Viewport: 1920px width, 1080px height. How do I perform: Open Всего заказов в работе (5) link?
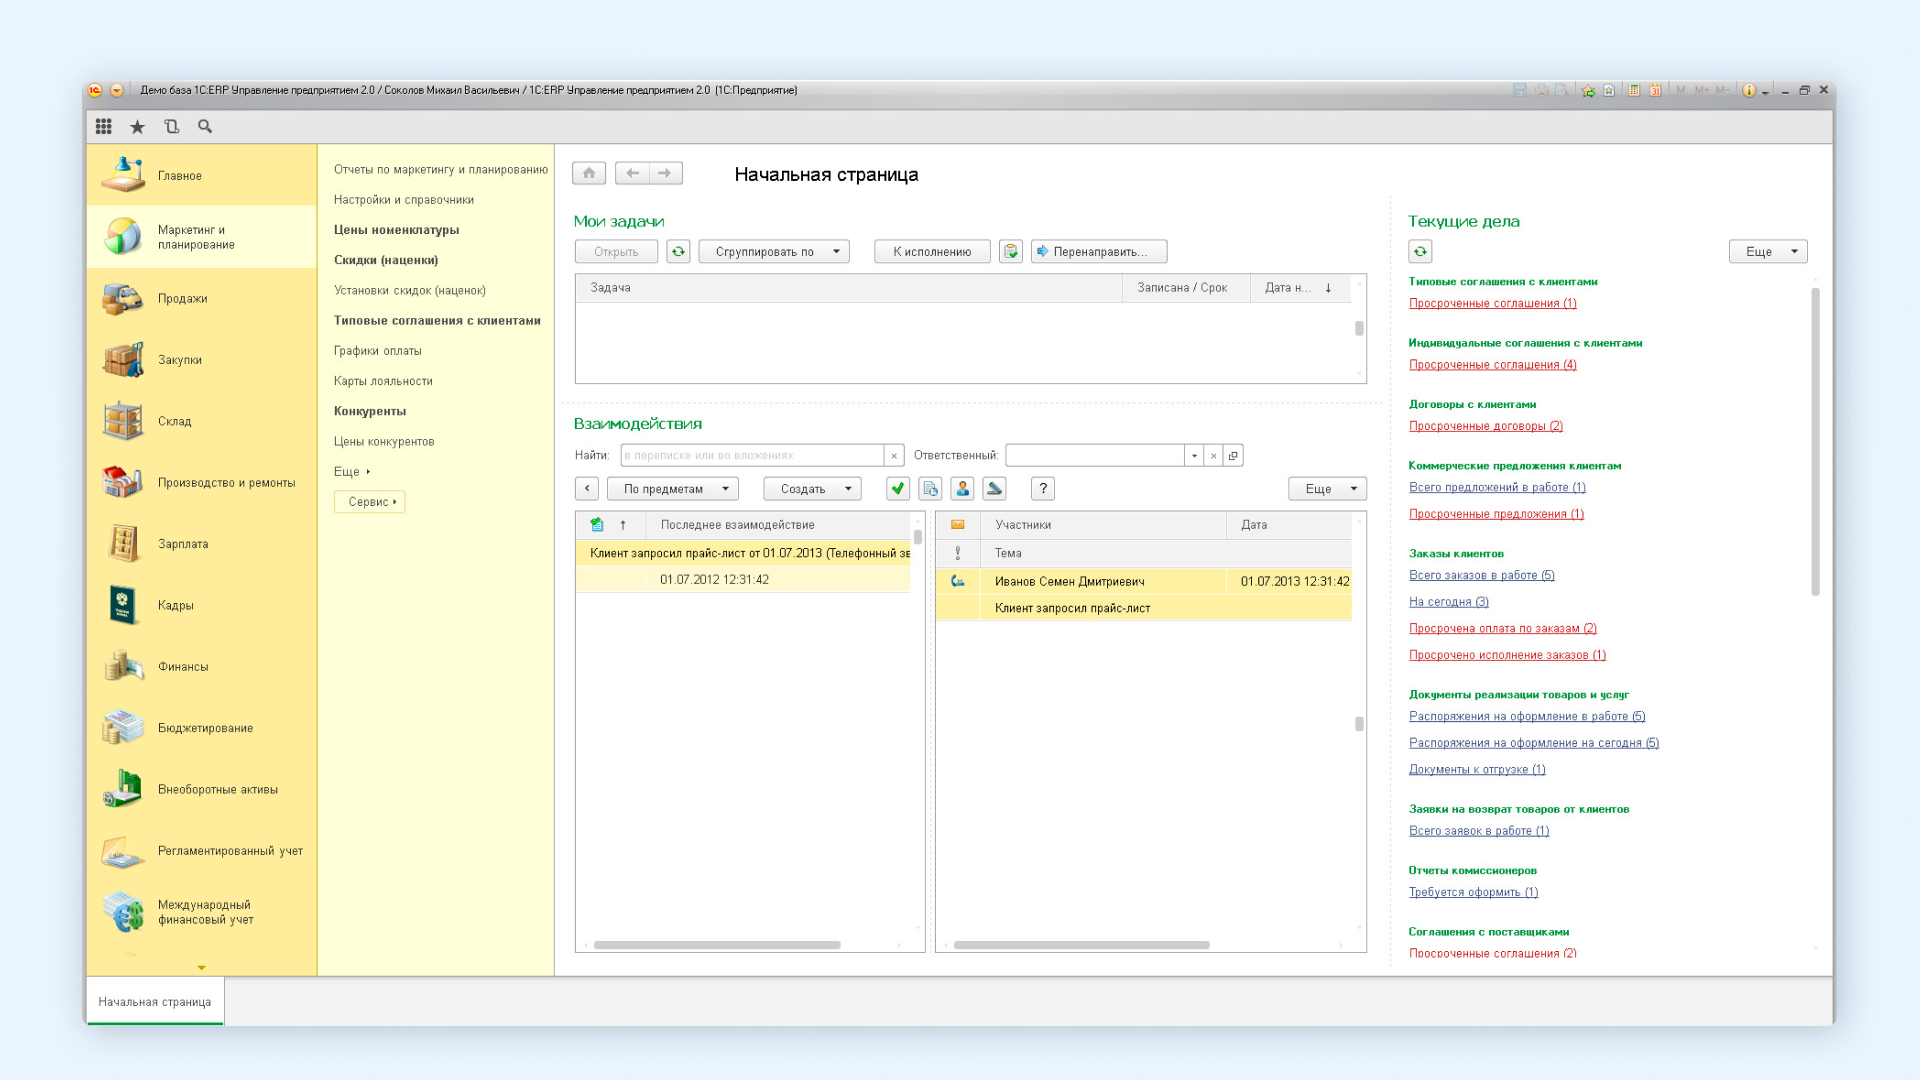pyautogui.click(x=1481, y=575)
